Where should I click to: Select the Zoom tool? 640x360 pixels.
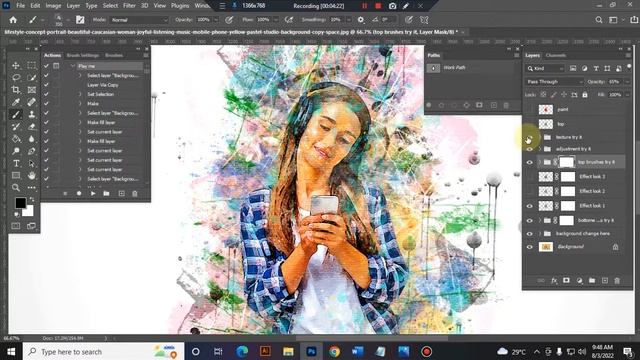pyautogui.click(x=16, y=188)
